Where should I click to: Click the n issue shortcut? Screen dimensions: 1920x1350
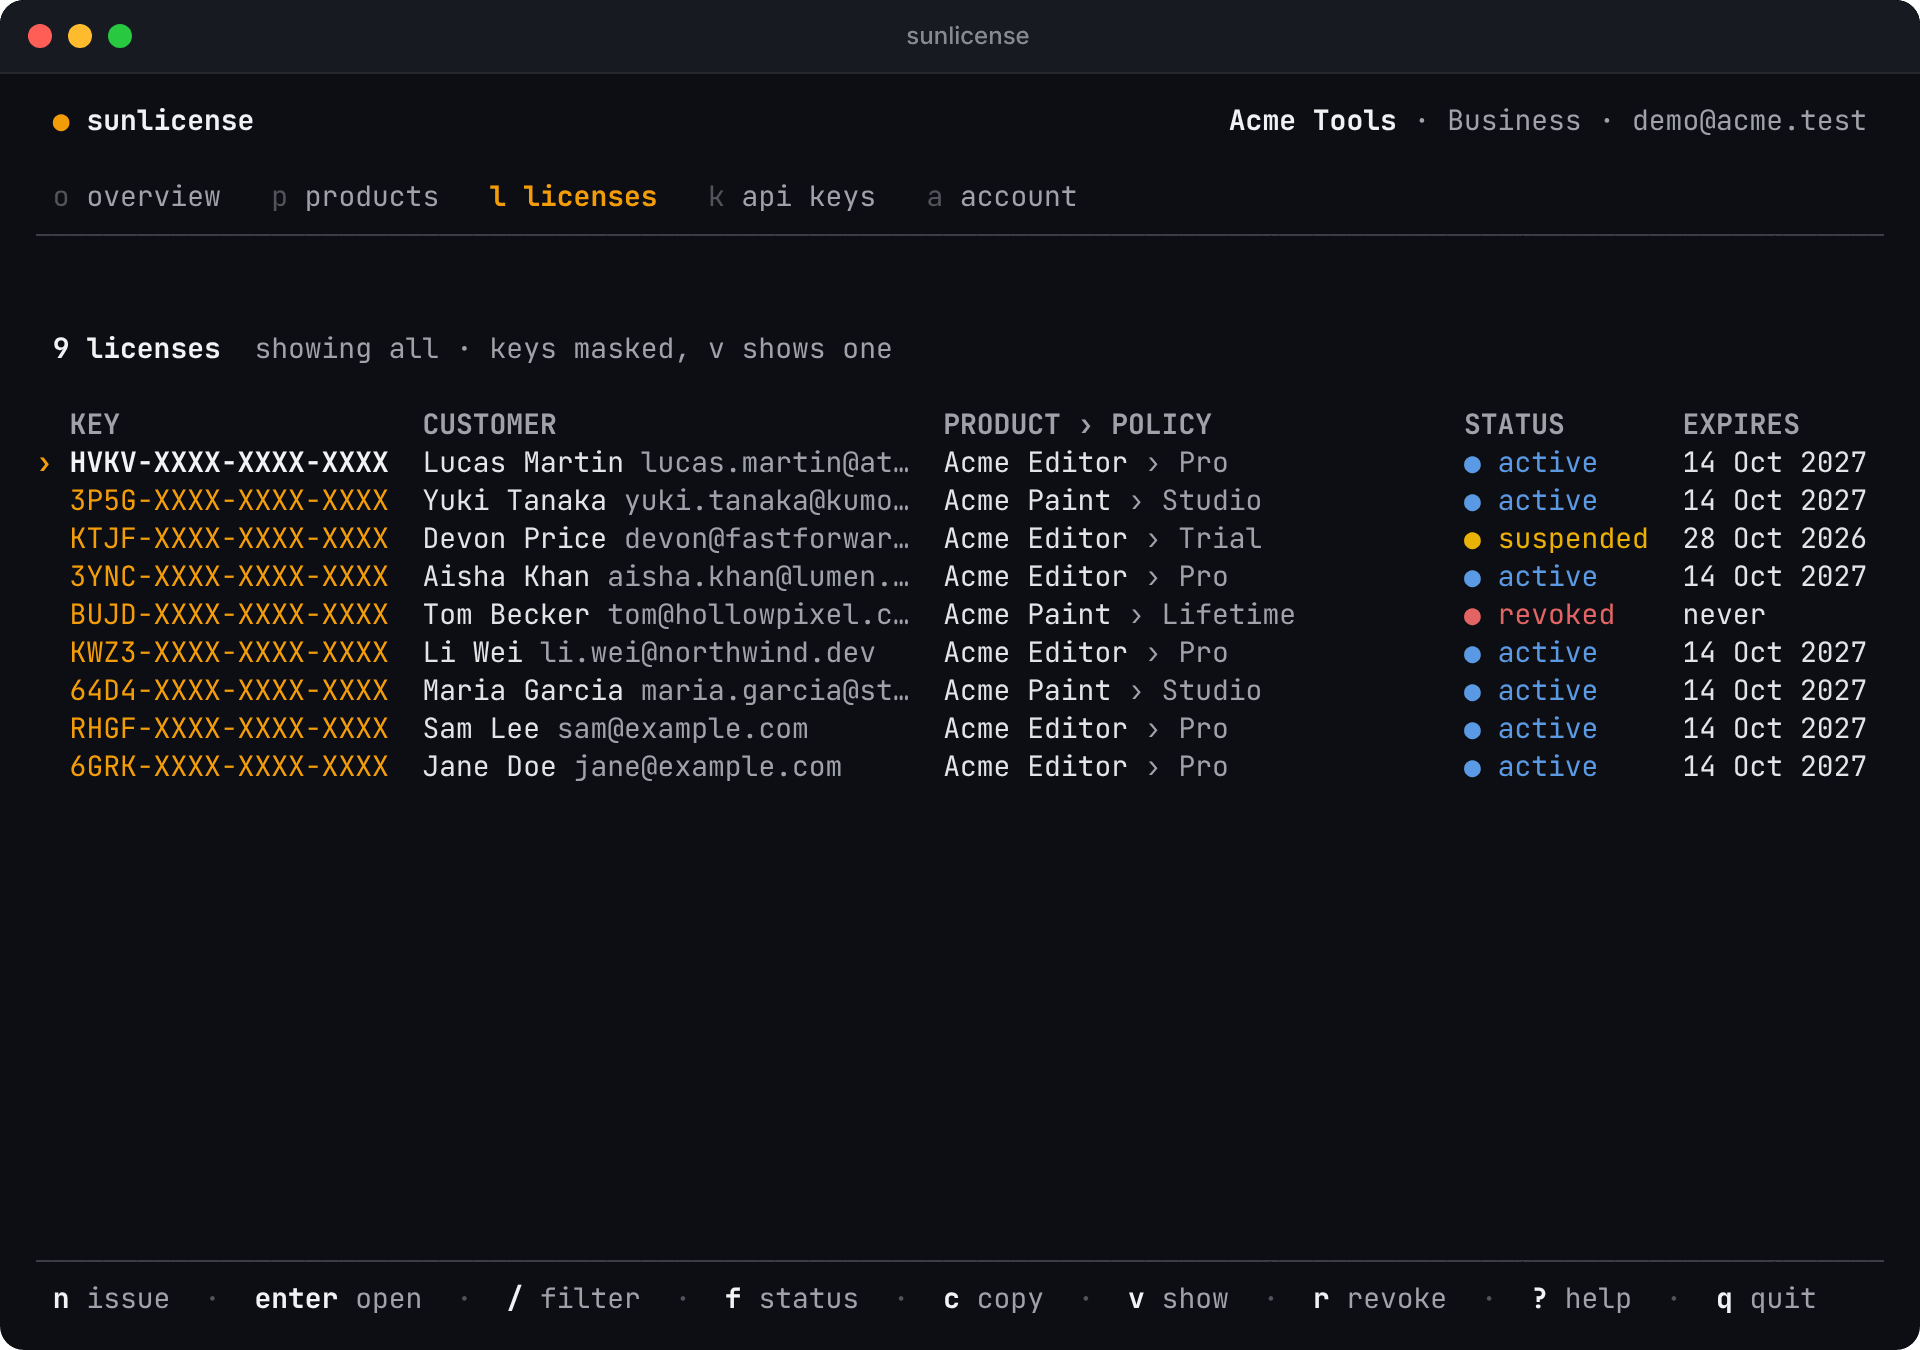click(111, 1299)
